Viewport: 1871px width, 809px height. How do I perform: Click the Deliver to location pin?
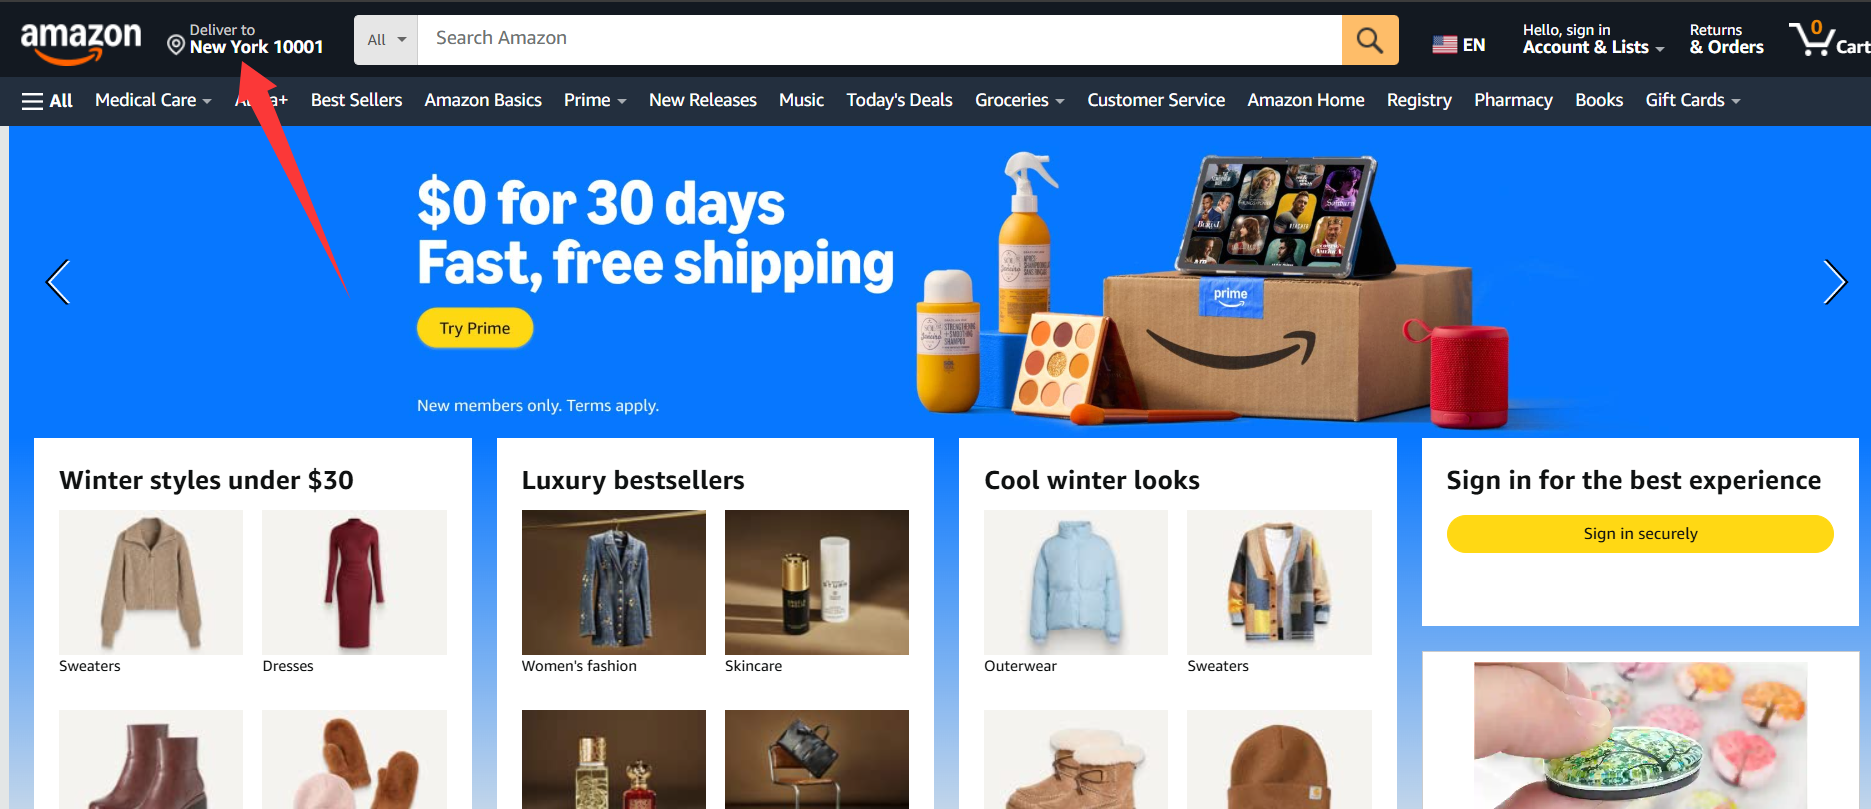(176, 45)
